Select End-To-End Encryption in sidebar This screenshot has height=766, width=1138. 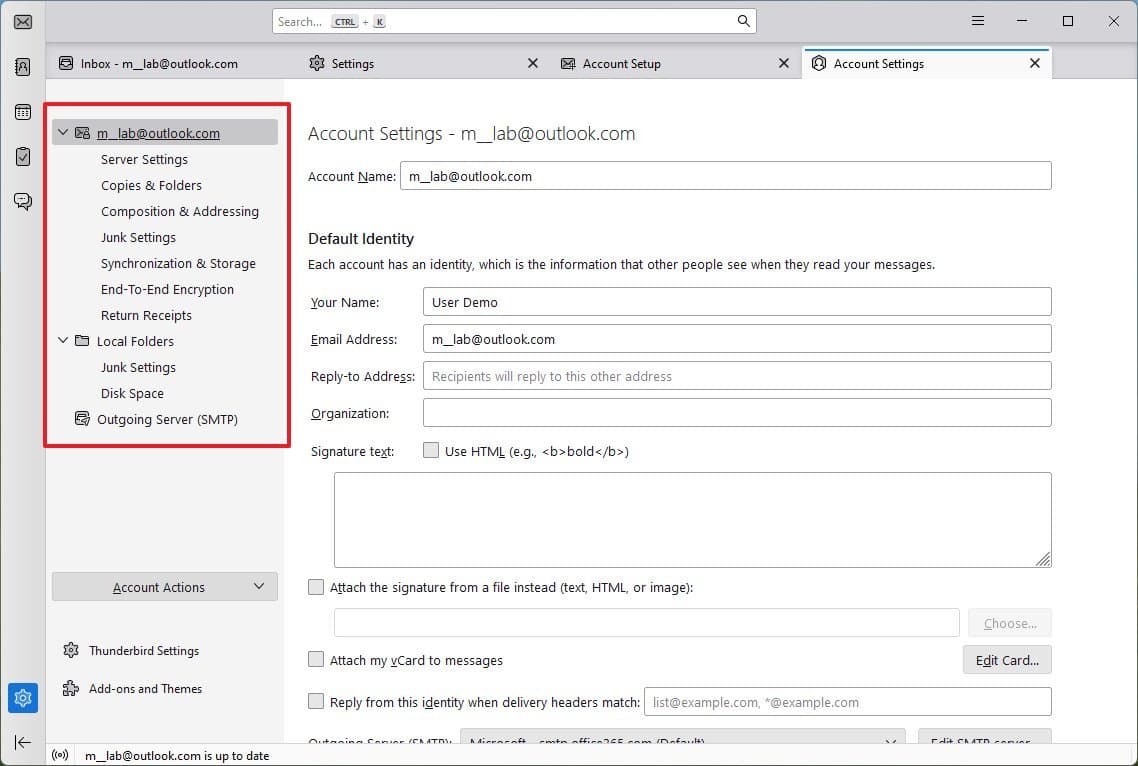pos(167,289)
